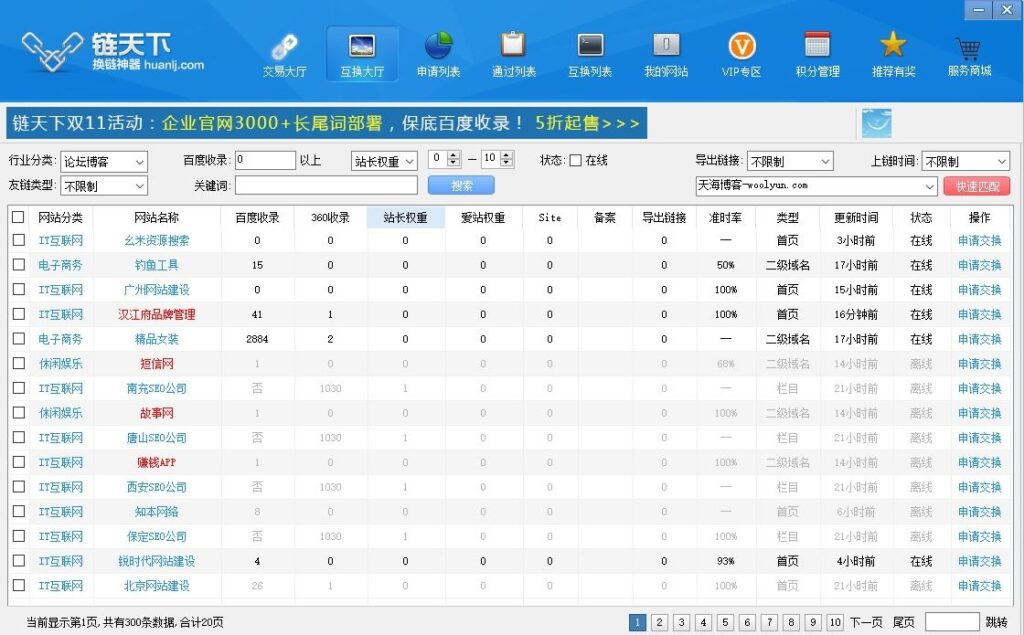Sort by 百度收录 column header
The height and width of the screenshot is (635, 1024).
point(257,218)
